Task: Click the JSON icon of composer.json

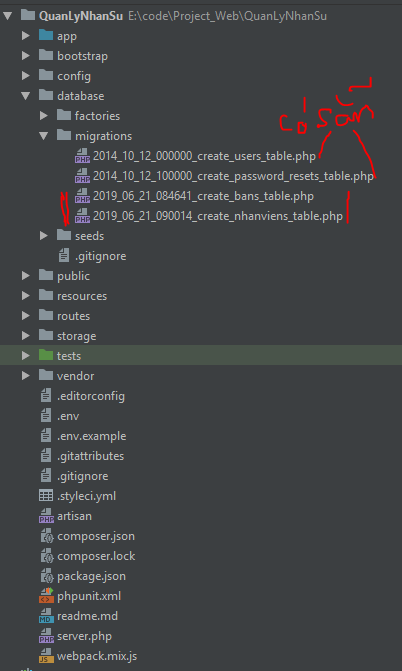Action: pos(46,536)
